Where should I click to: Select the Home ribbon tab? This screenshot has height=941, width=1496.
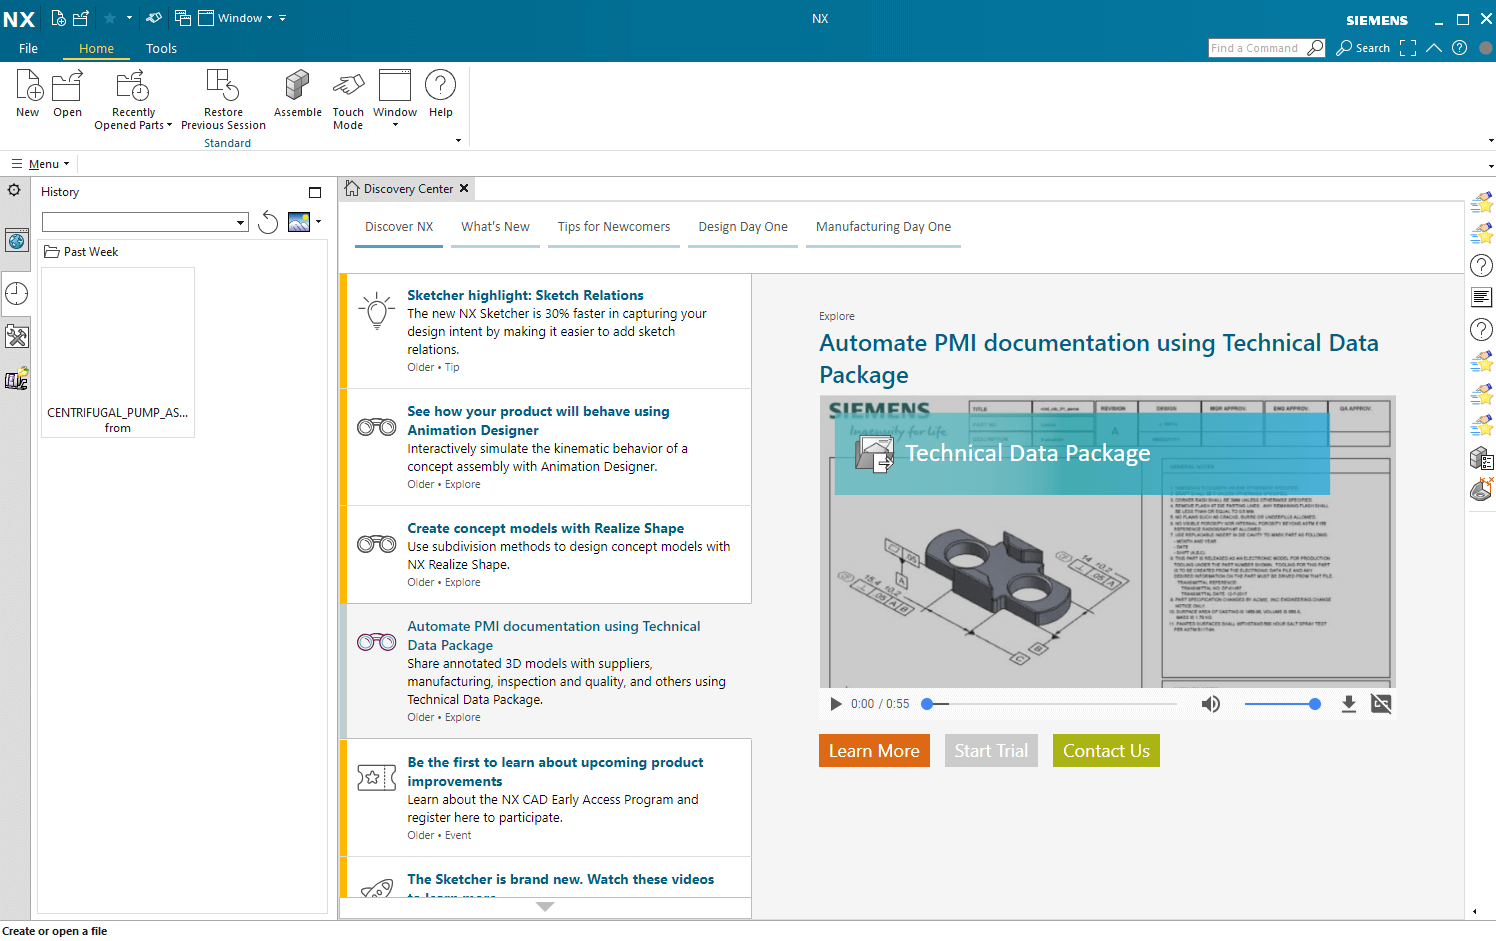96,48
